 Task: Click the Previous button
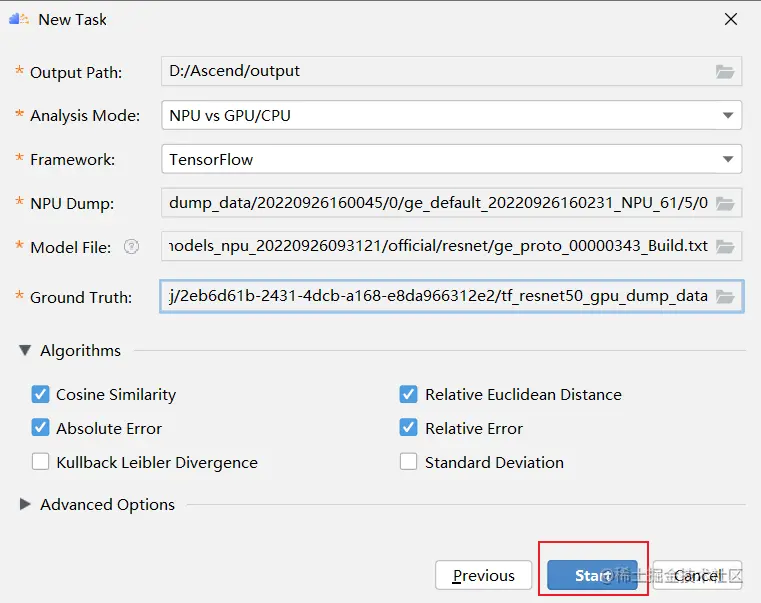pos(483,575)
